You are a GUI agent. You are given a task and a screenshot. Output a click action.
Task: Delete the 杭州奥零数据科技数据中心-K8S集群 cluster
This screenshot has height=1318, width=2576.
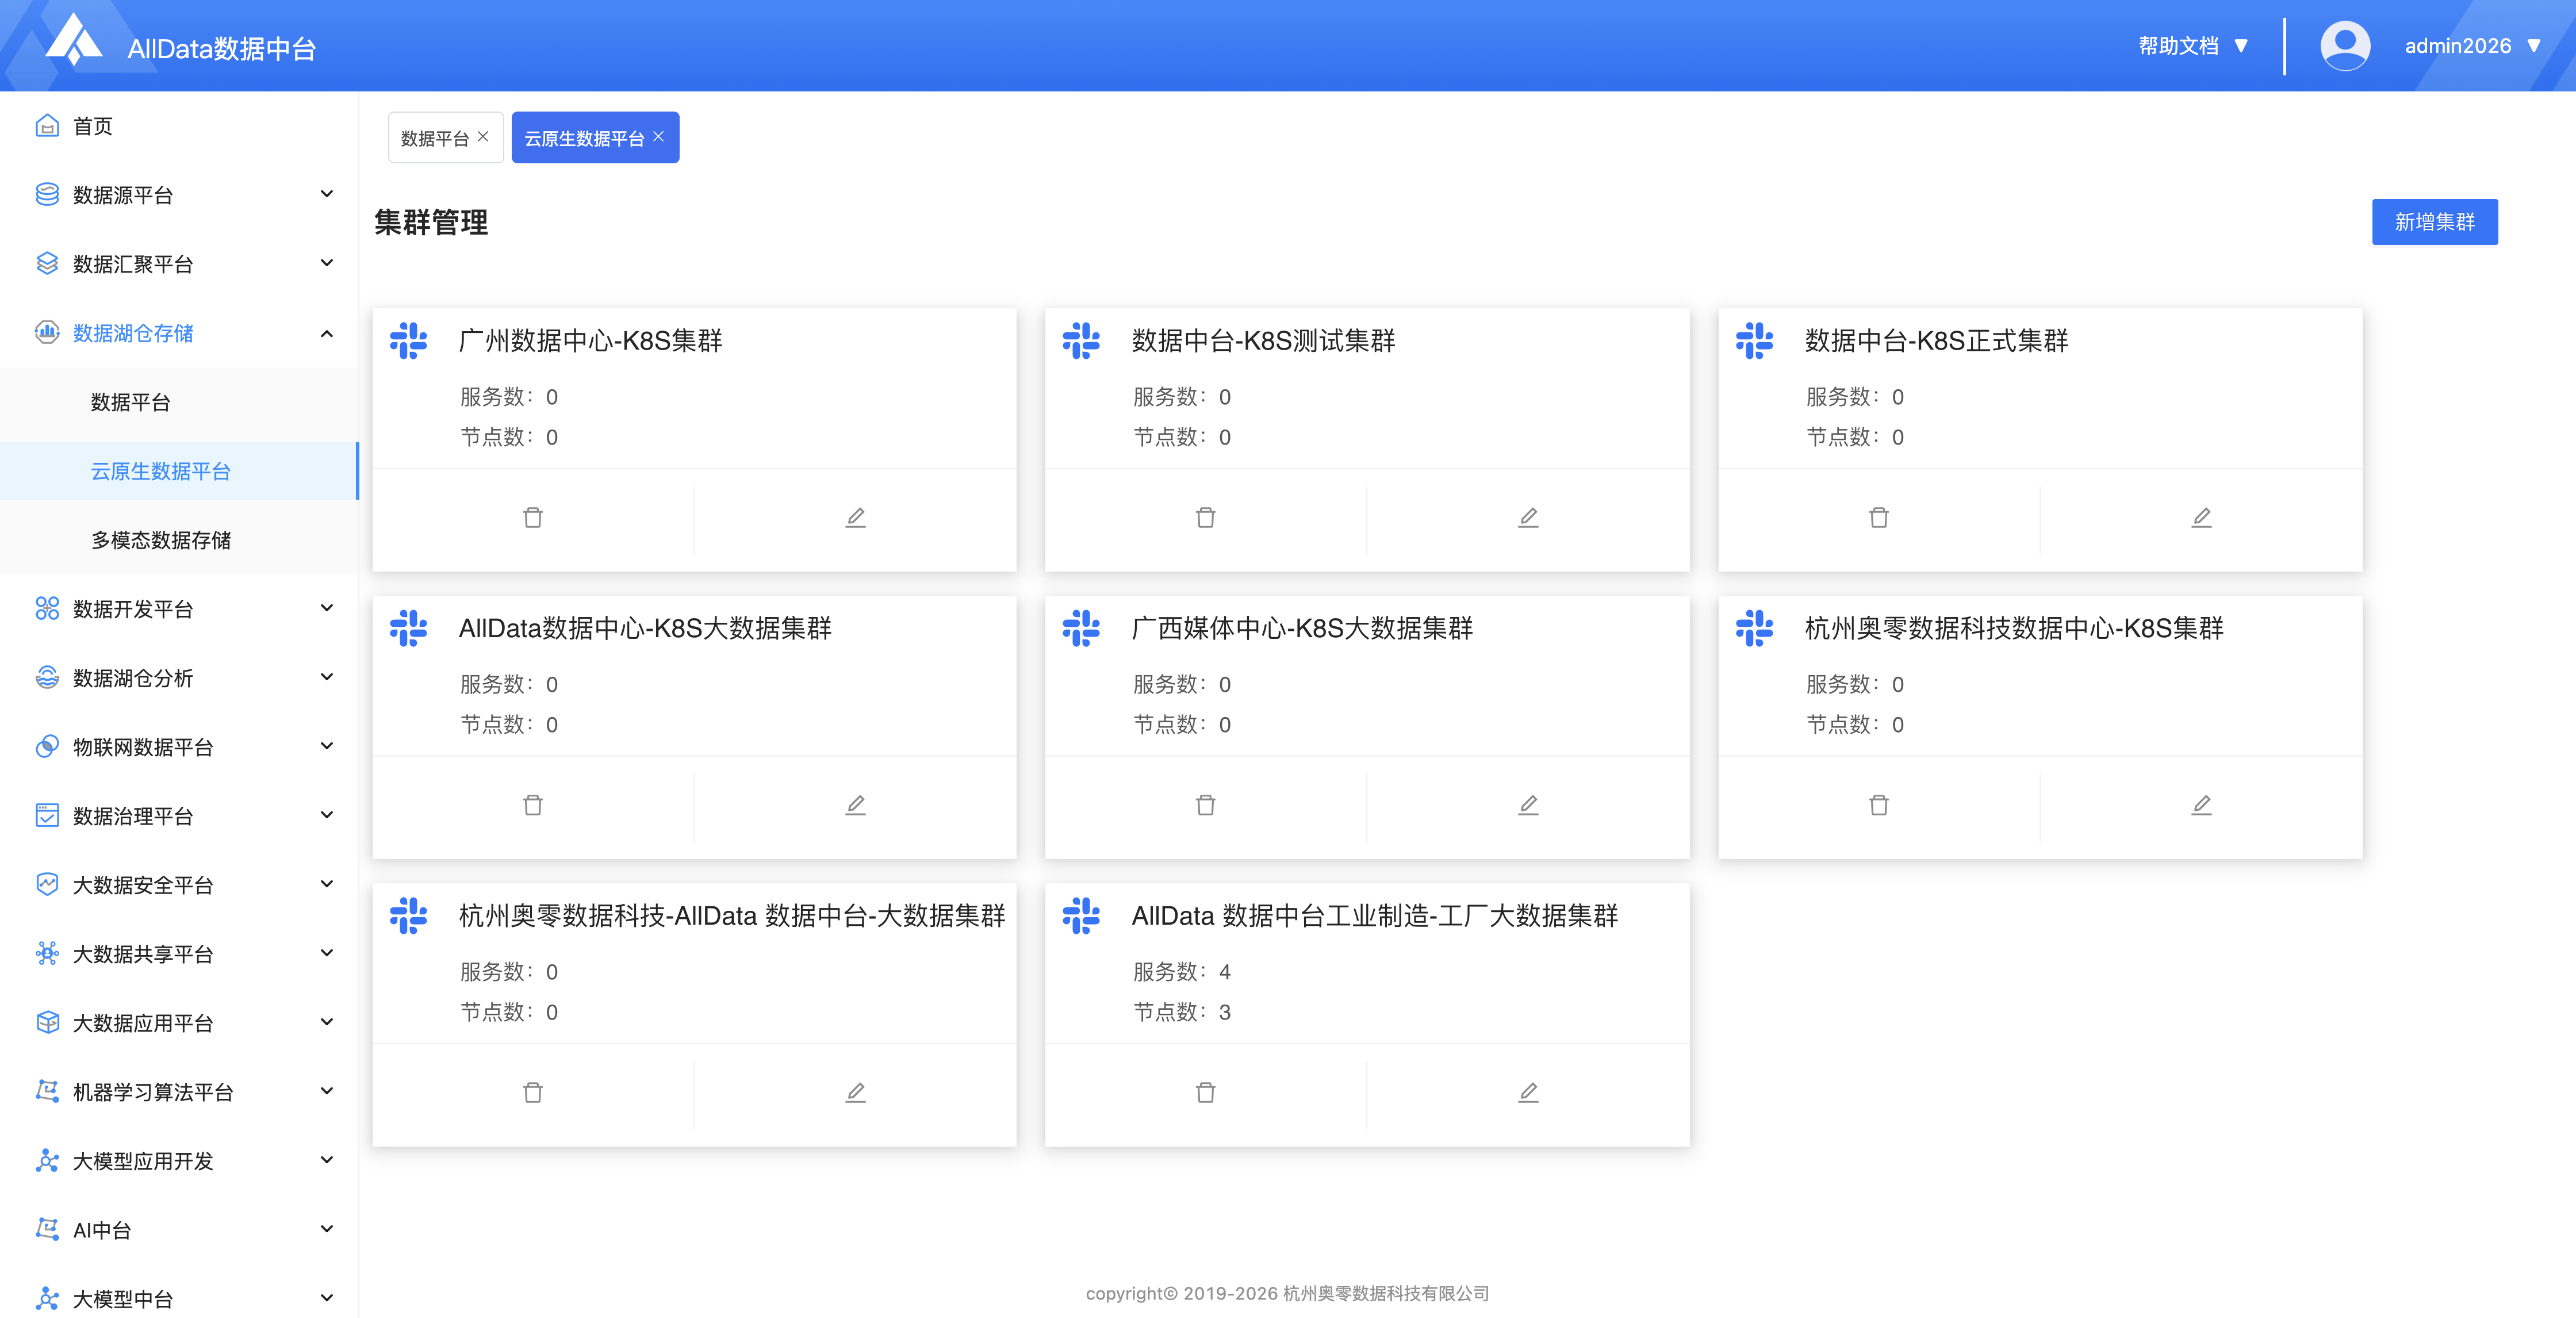[x=1879, y=805]
